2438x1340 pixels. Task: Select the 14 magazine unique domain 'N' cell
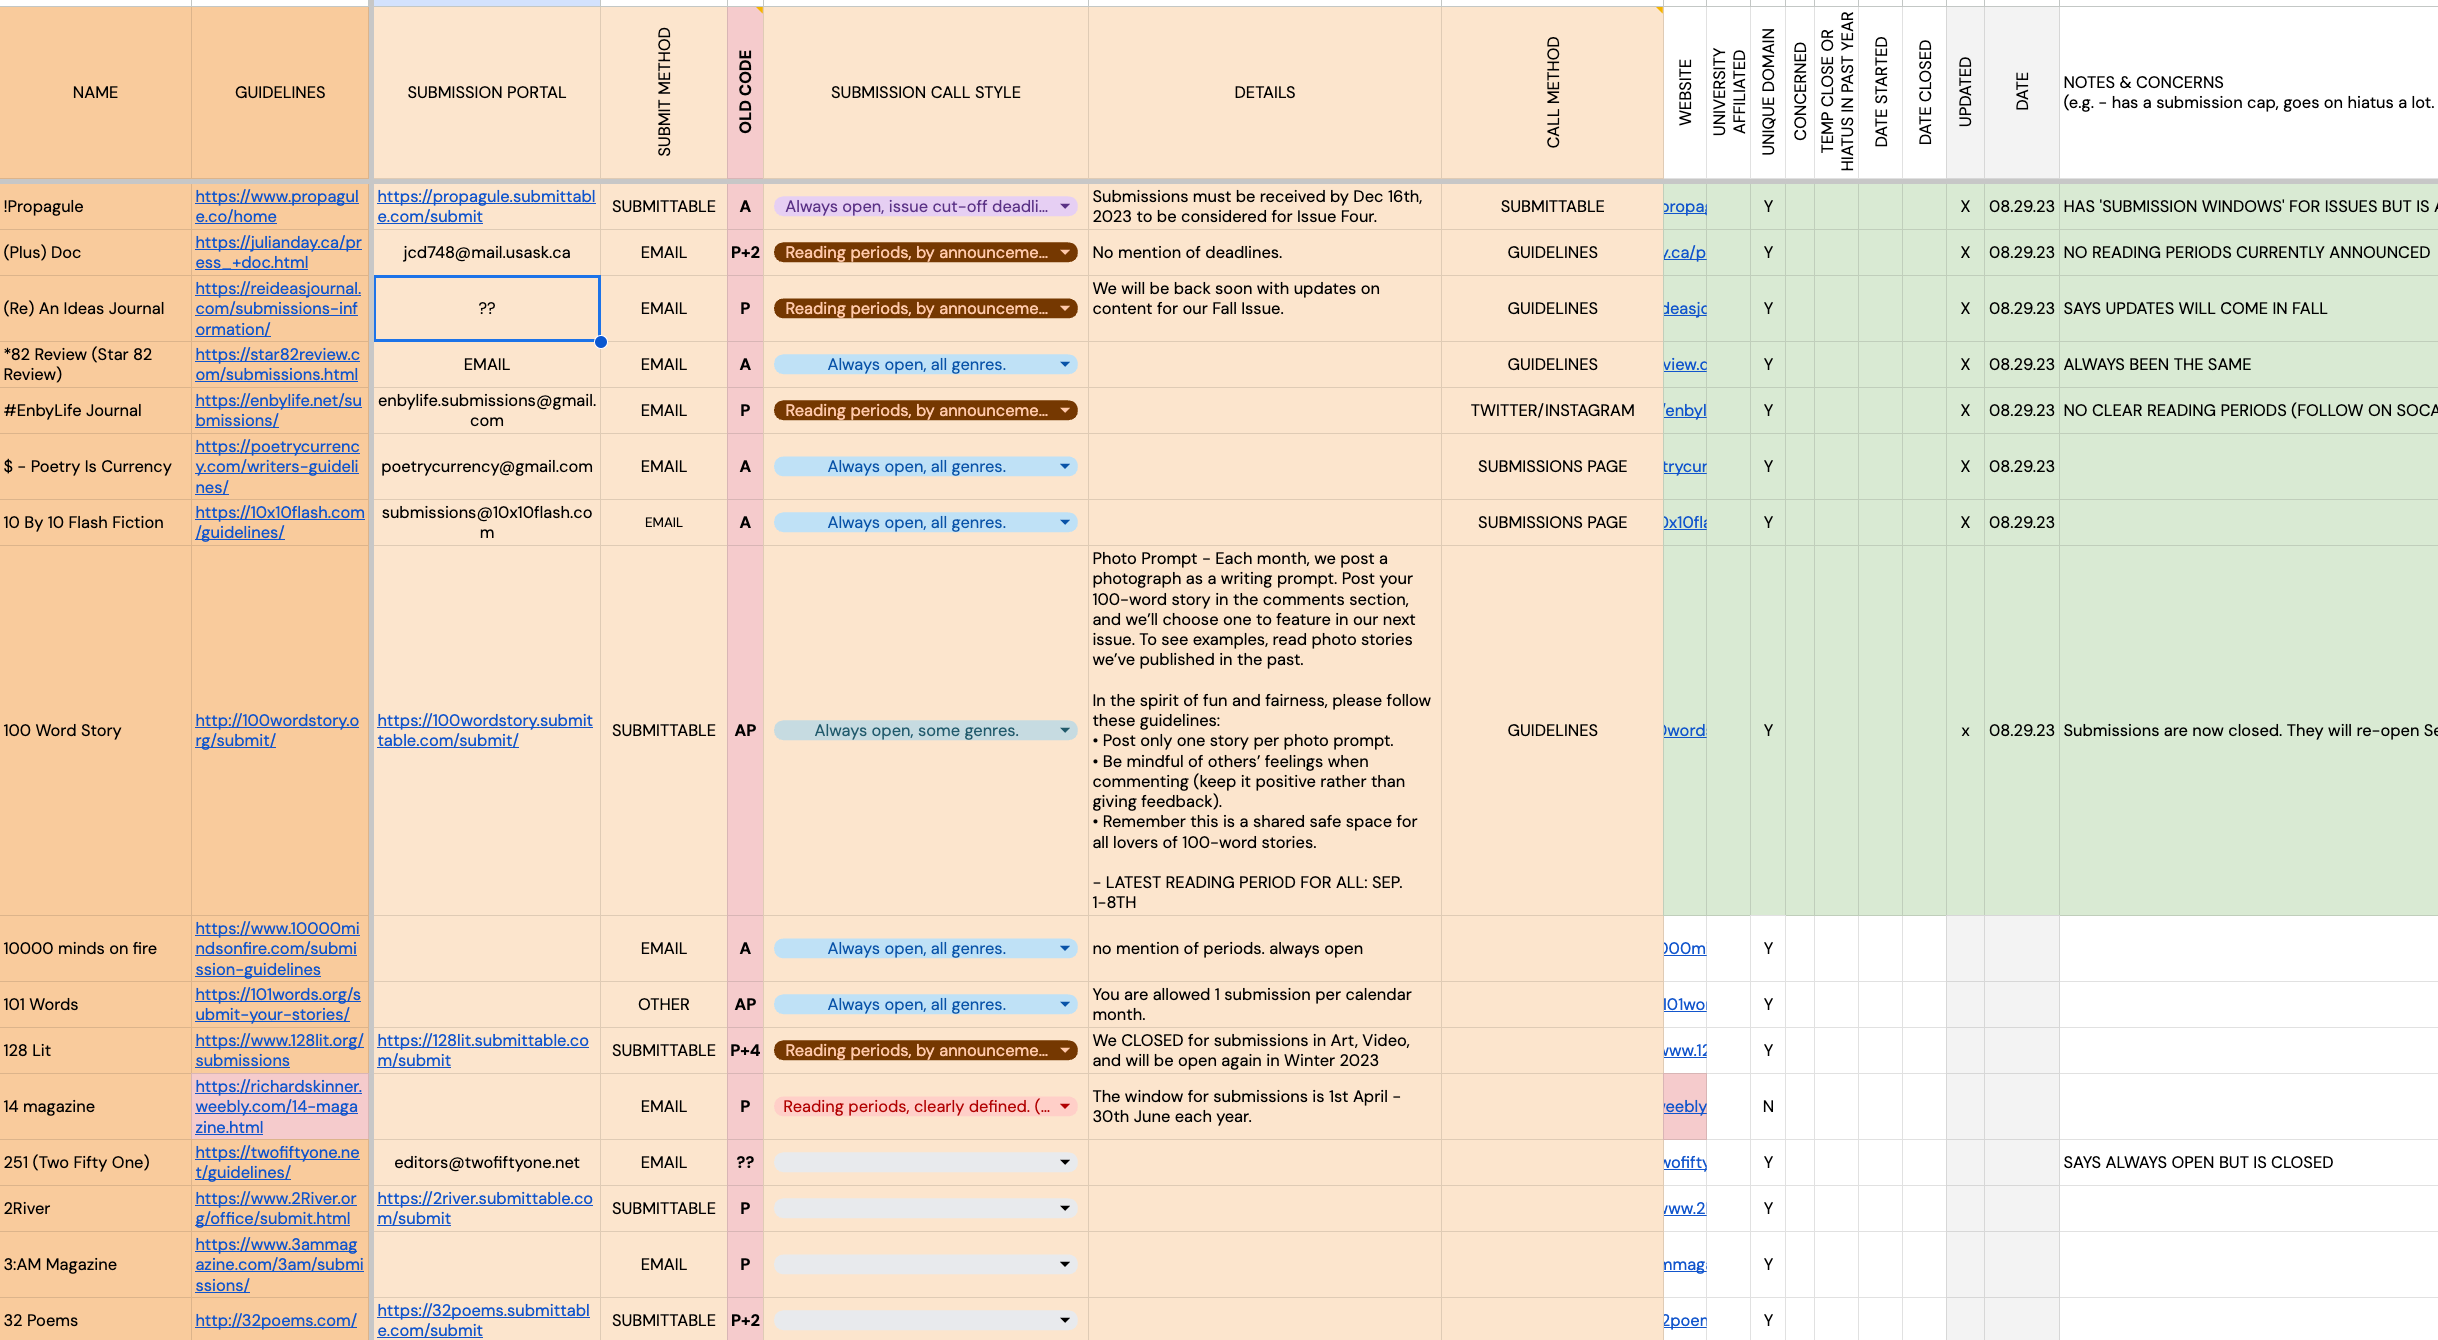[x=1768, y=1106]
